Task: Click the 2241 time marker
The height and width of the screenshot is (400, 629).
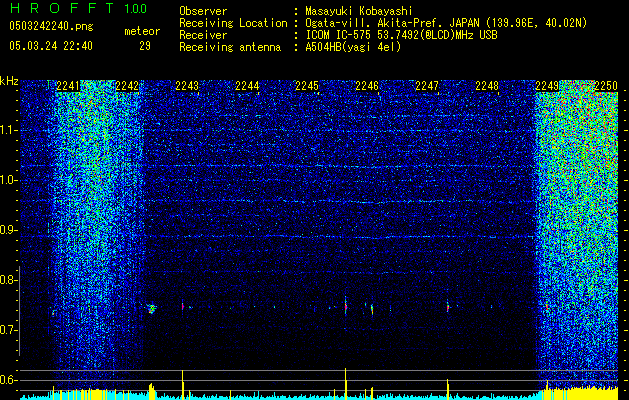Action: tap(68, 85)
